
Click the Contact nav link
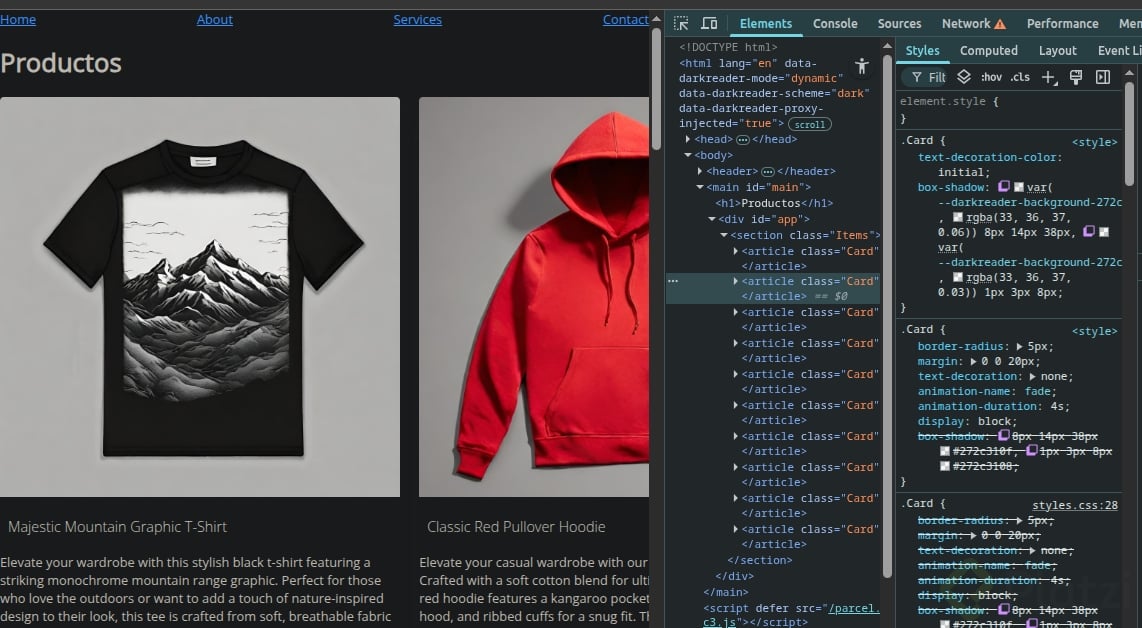[625, 20]
